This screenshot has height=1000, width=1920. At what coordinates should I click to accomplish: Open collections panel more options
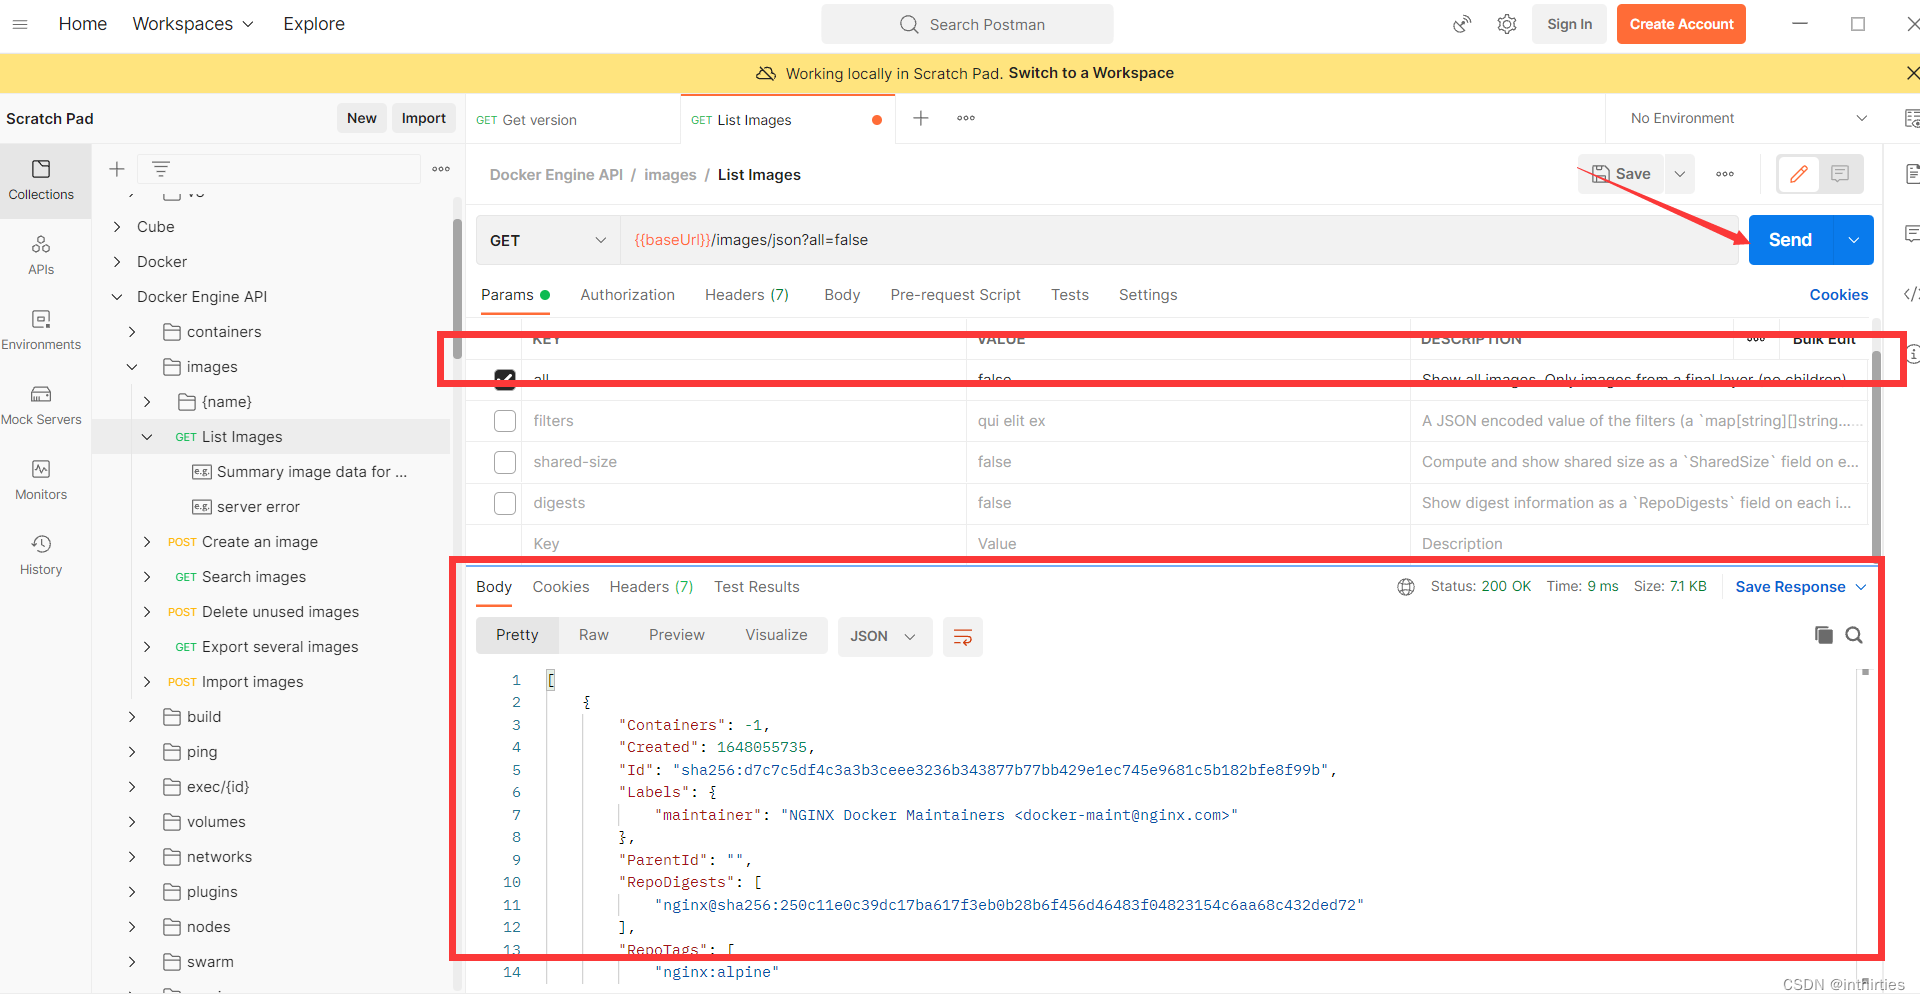[x=441, y=169]
